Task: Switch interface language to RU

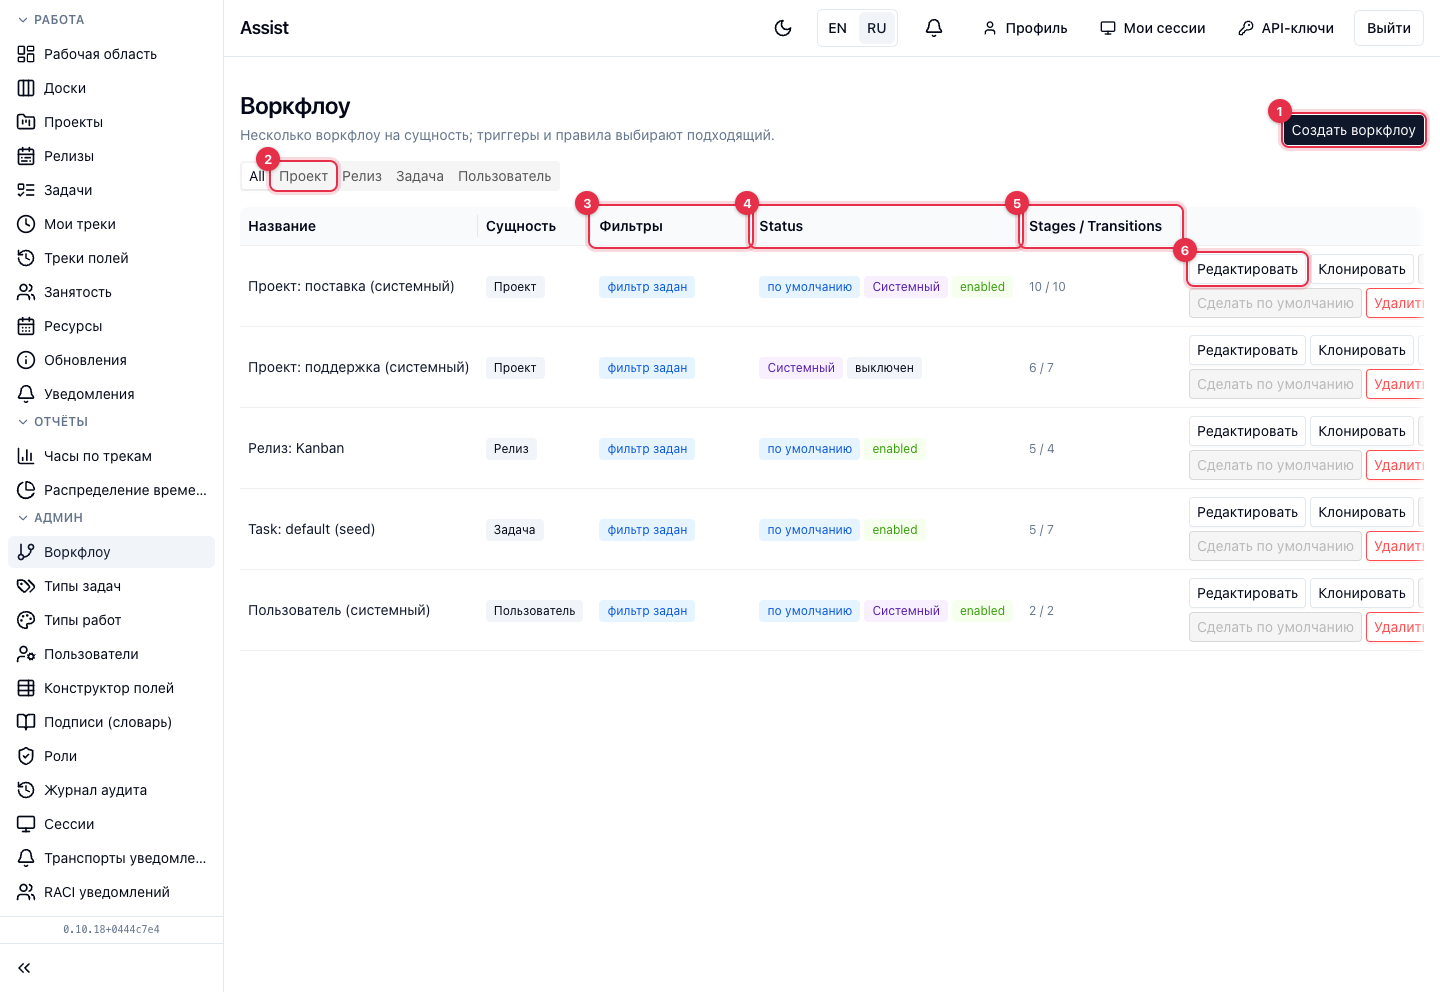Action: (x=877, y=28)
